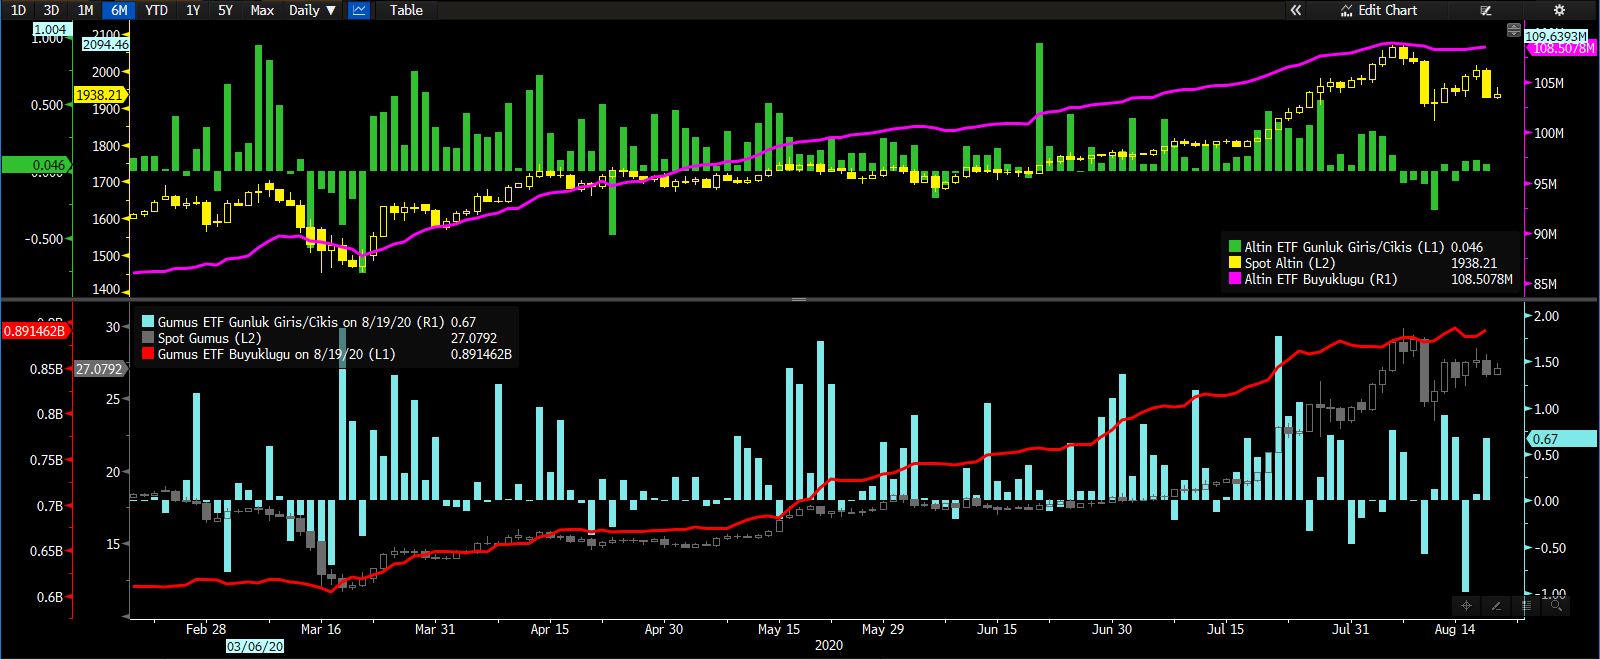Click Gumus ETF Gunluk Giris/Cikis legend label
Image resolution: width=1600 pixels, height=659 pixels.
[x=301, y=322]
